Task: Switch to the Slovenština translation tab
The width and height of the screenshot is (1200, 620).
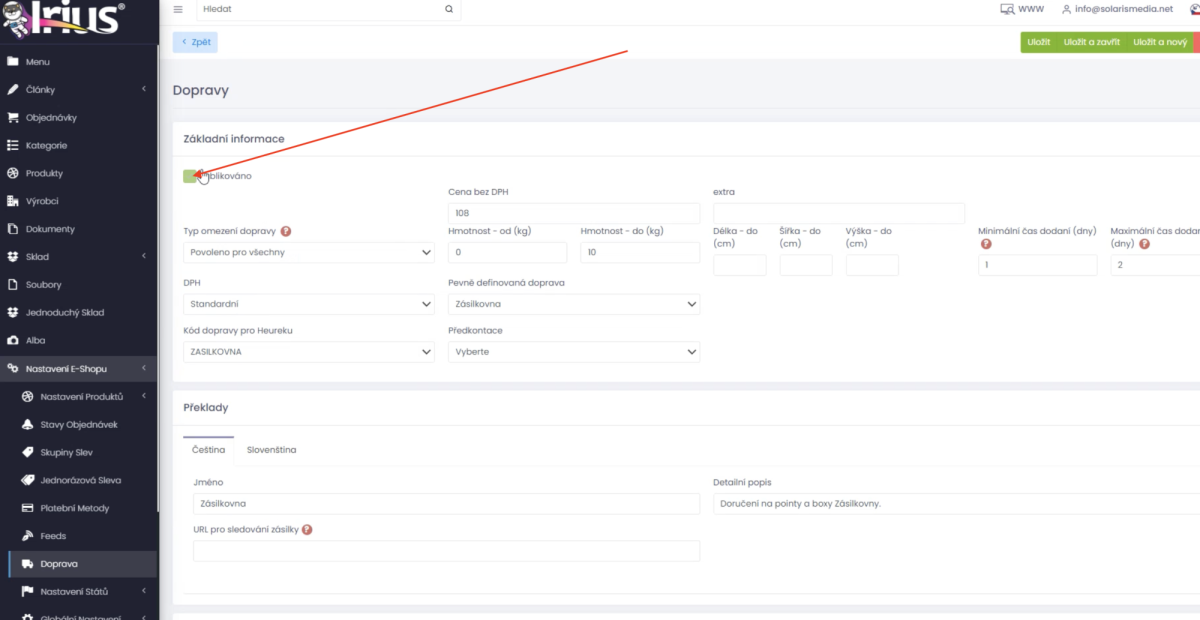Action: [x=271, y=450]
